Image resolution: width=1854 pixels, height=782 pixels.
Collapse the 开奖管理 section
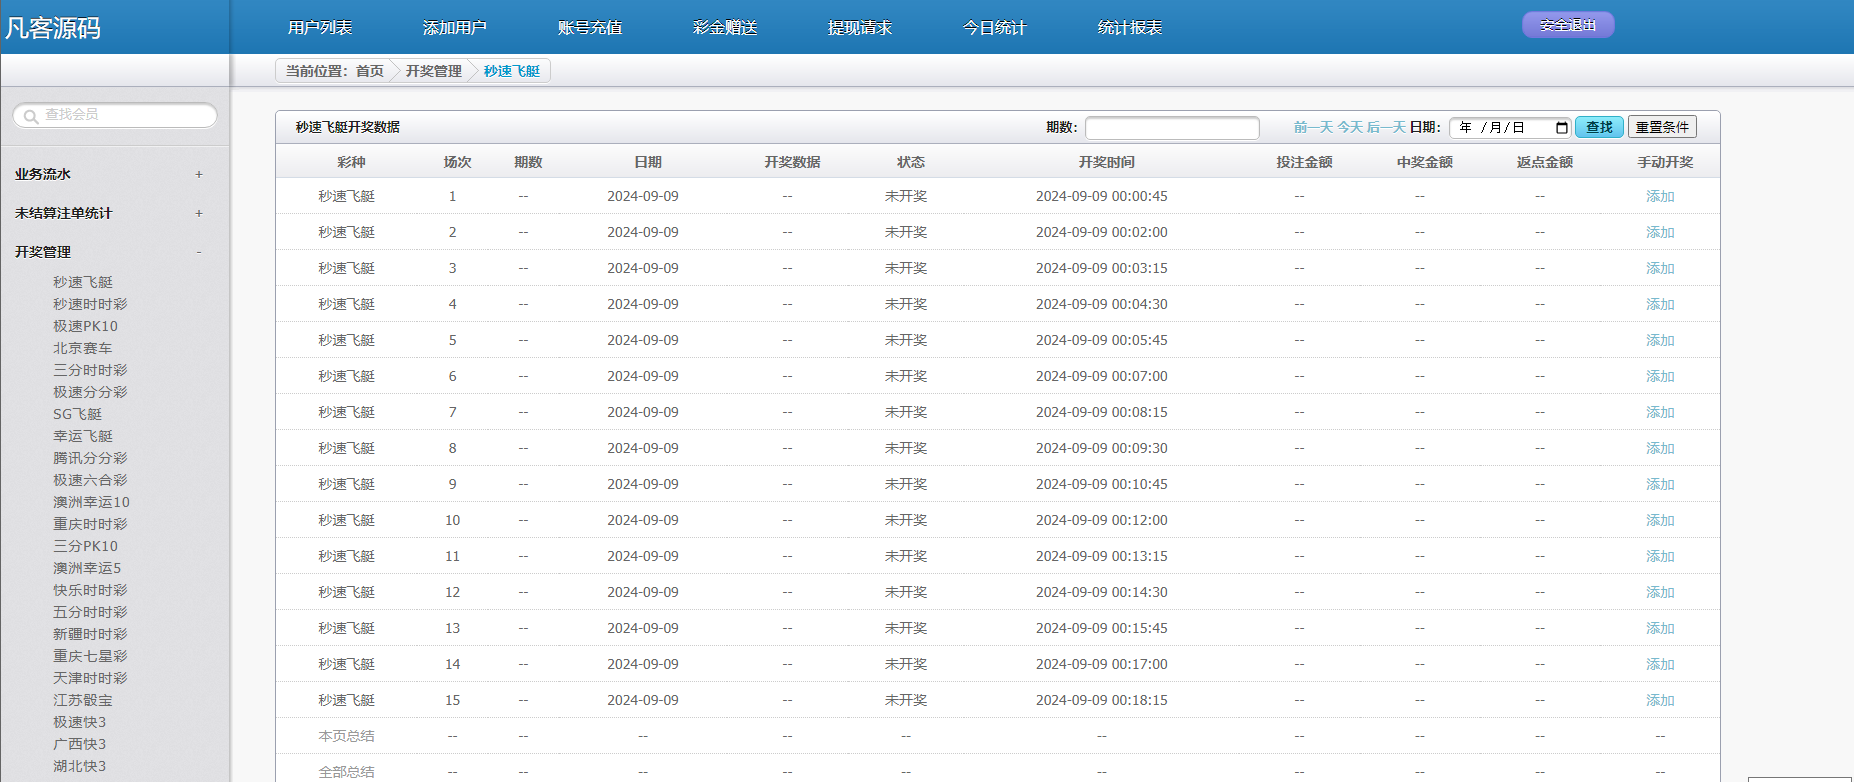pos(198,252)
